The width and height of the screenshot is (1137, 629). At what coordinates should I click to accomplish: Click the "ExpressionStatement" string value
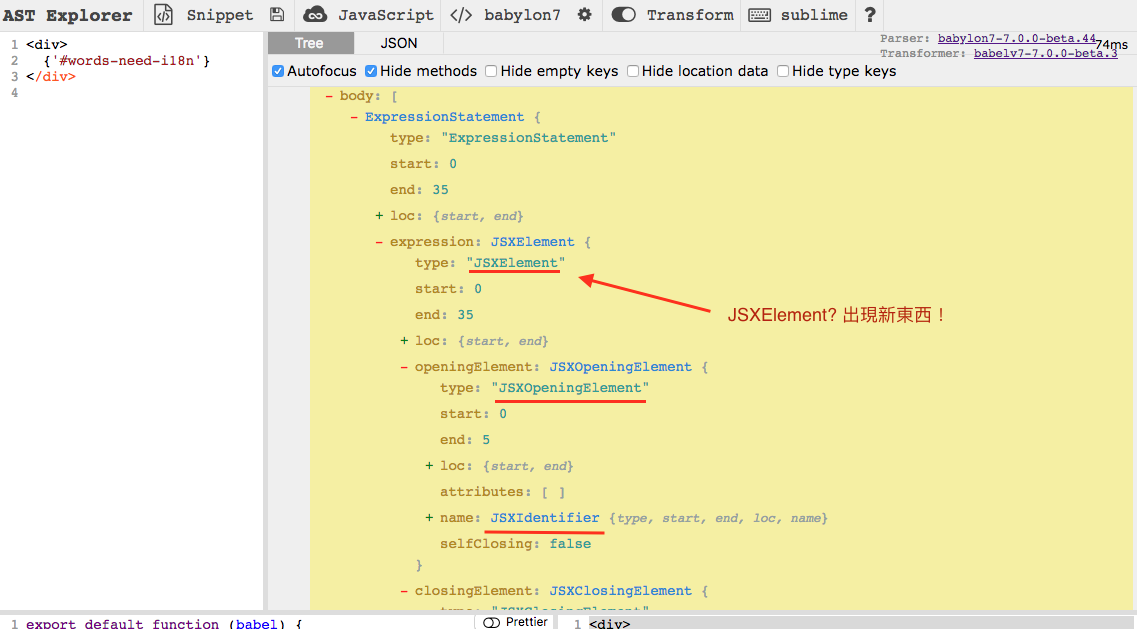[529, 138]
